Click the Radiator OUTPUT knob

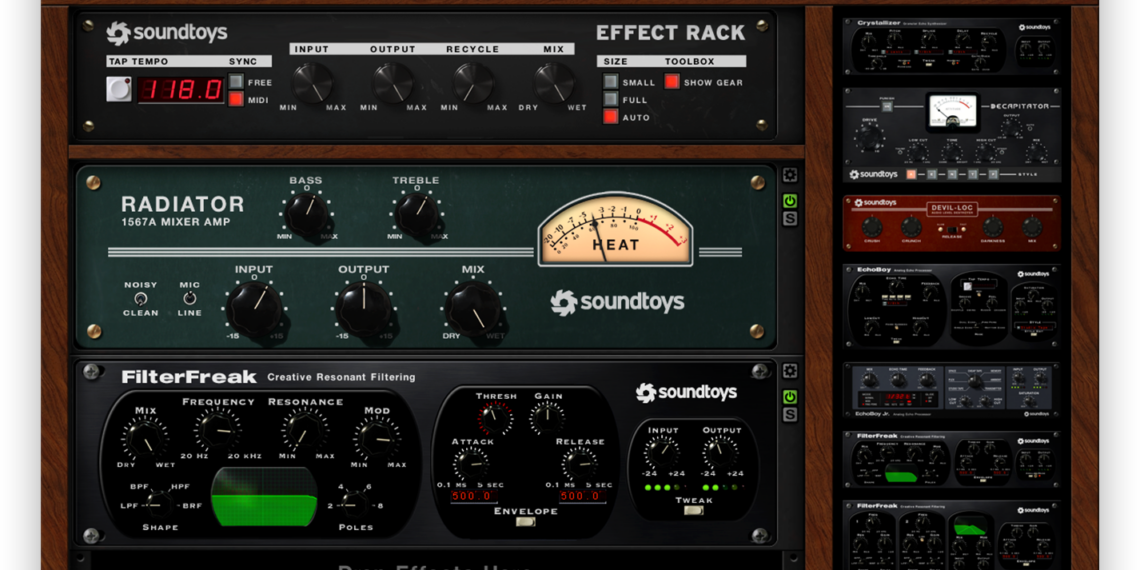tap(364, 308)
